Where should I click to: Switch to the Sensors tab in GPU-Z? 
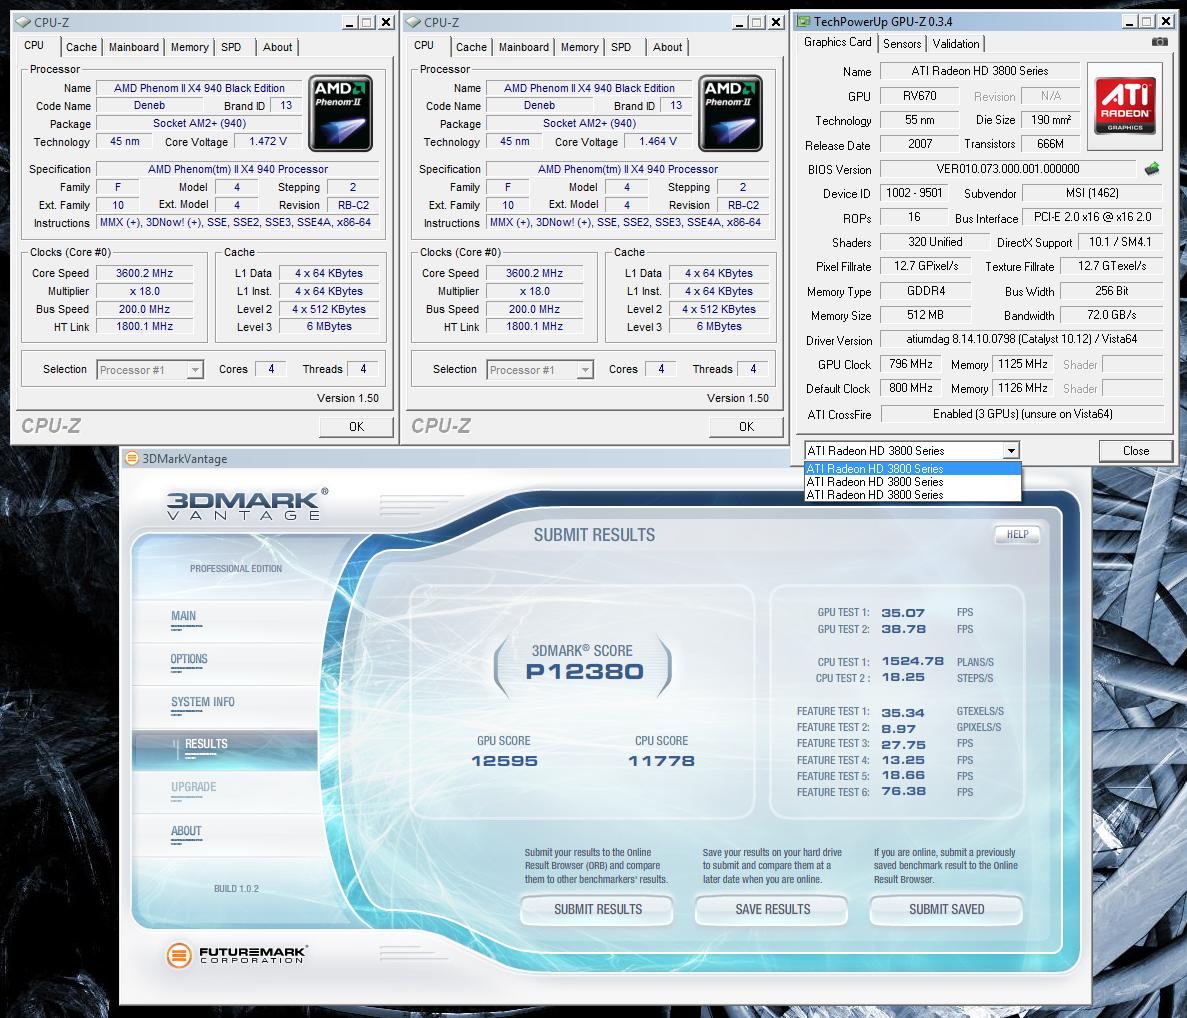[x=902, y=44]
